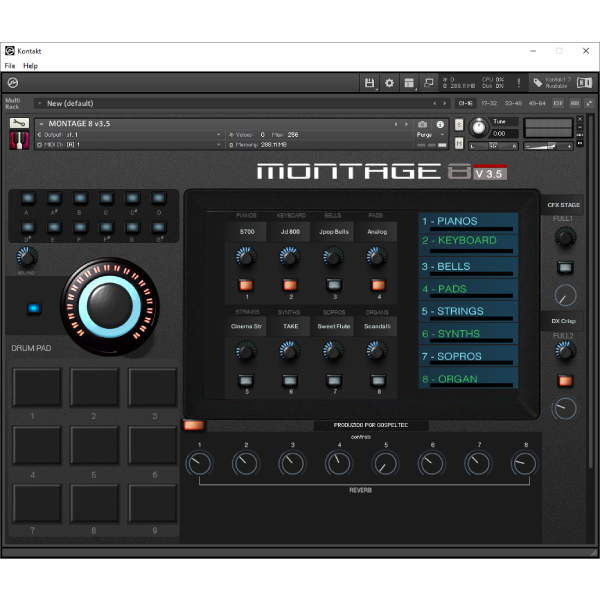Toggle the Pianos layer 1 orange button

(x=246, y=285)
